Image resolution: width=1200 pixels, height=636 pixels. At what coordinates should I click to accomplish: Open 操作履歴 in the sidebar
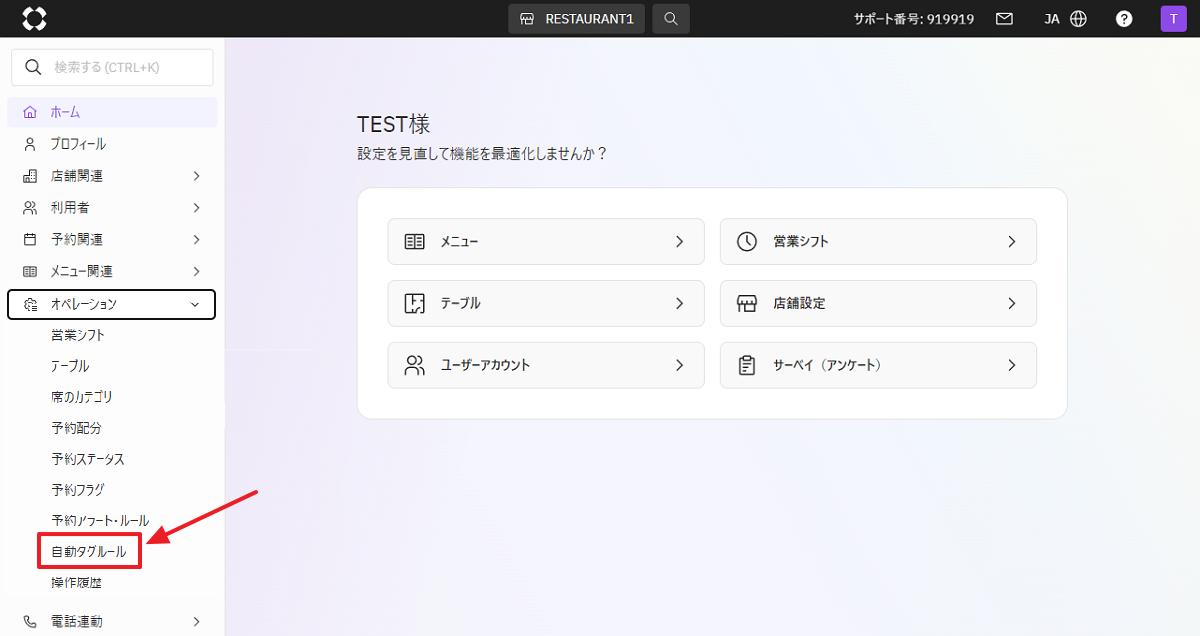76,583
